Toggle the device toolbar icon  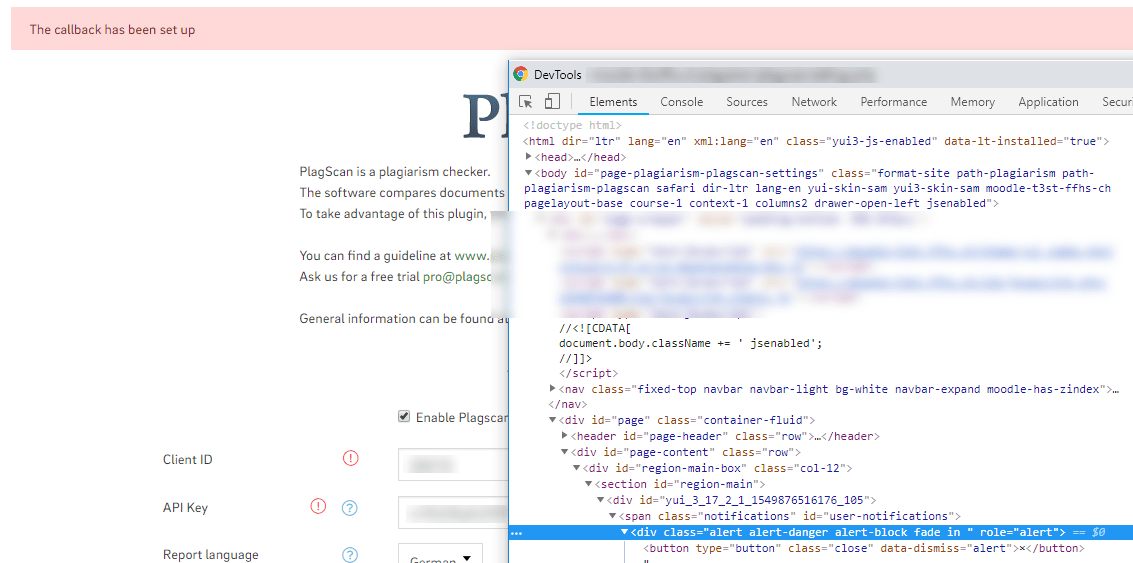click(x=552, y=102)
